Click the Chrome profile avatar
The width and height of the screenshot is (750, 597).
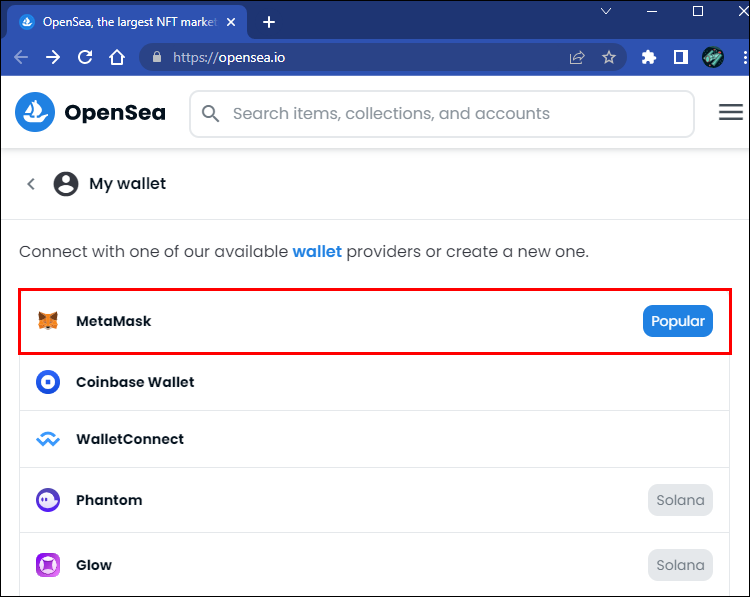713,58
